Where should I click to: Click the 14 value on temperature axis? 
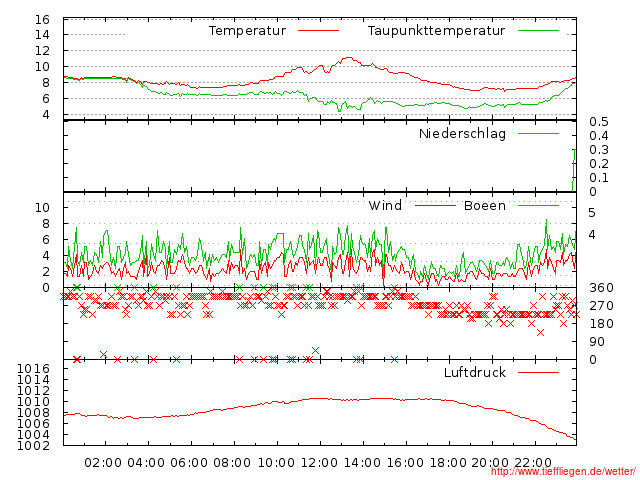coord(42,35)
